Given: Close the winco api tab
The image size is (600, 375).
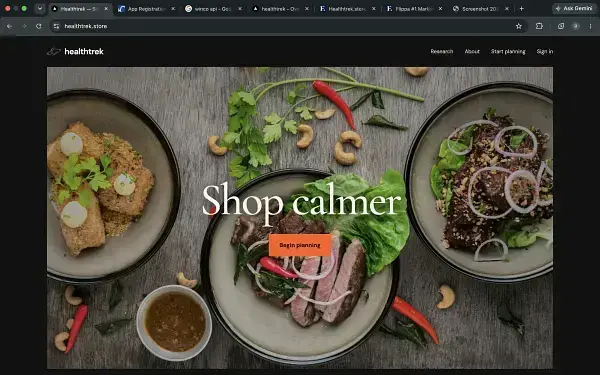Looking at the screenshot, I should tap(240, 8).
